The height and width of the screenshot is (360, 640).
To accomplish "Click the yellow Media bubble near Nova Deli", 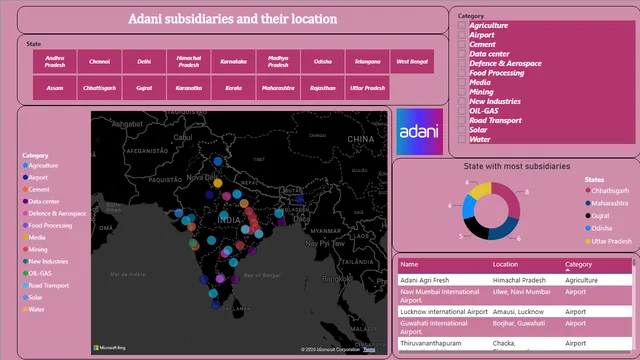I will coord(218,183).
